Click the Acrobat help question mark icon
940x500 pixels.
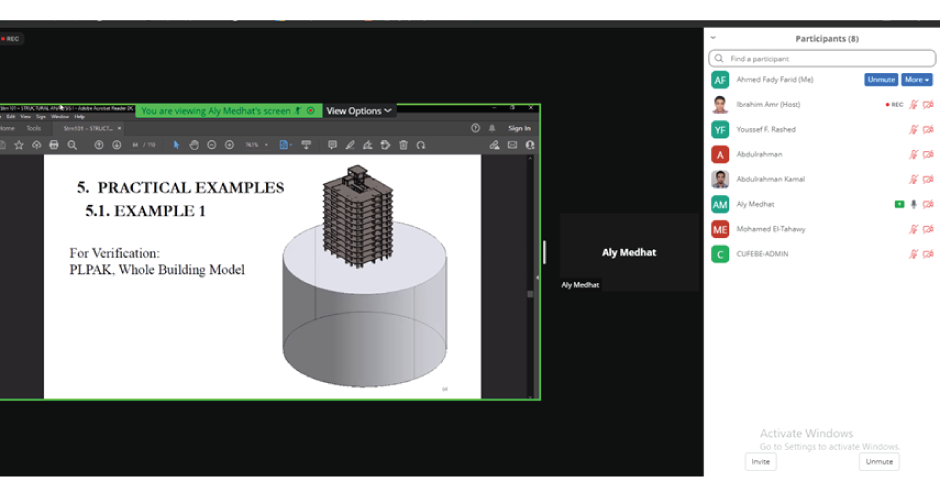coord(476,128)
